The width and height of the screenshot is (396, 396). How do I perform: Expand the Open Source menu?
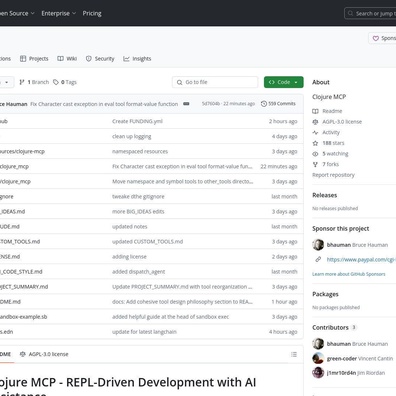click(17, 13)
